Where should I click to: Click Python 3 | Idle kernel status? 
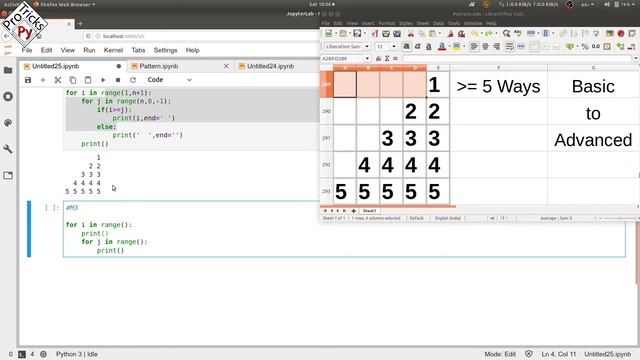tap(77, 354)
